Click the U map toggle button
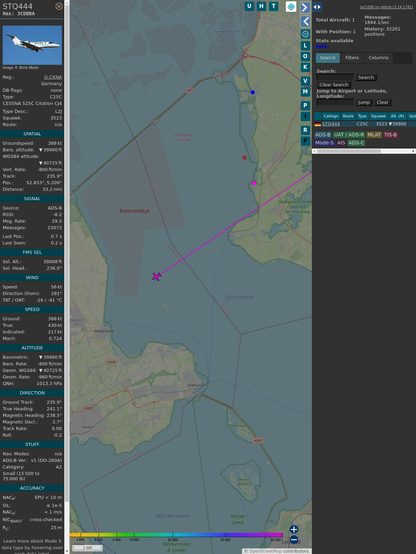 coord(249,6)
